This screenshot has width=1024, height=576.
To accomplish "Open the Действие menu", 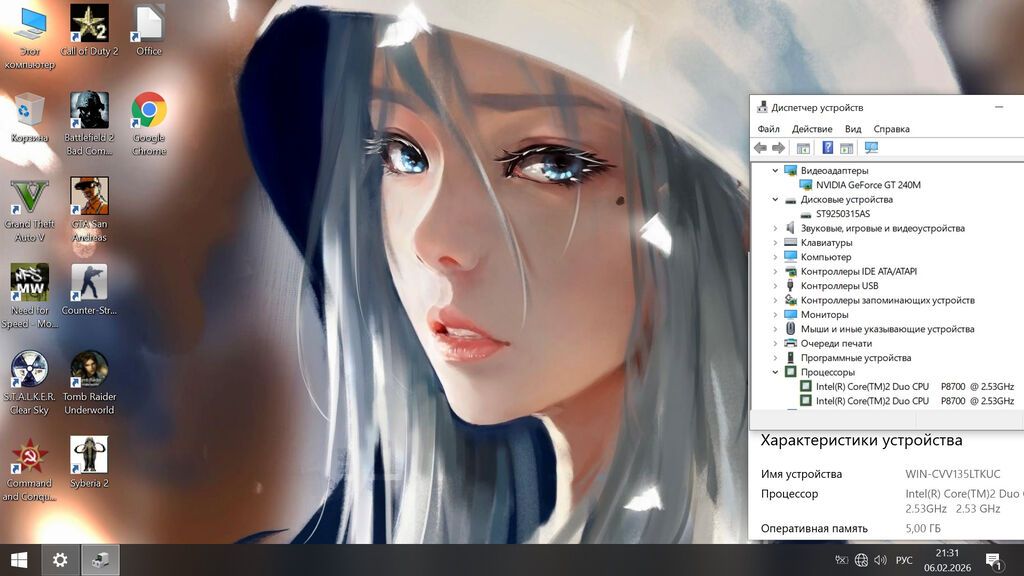I will pyautogui.click(x=812, y=129).
